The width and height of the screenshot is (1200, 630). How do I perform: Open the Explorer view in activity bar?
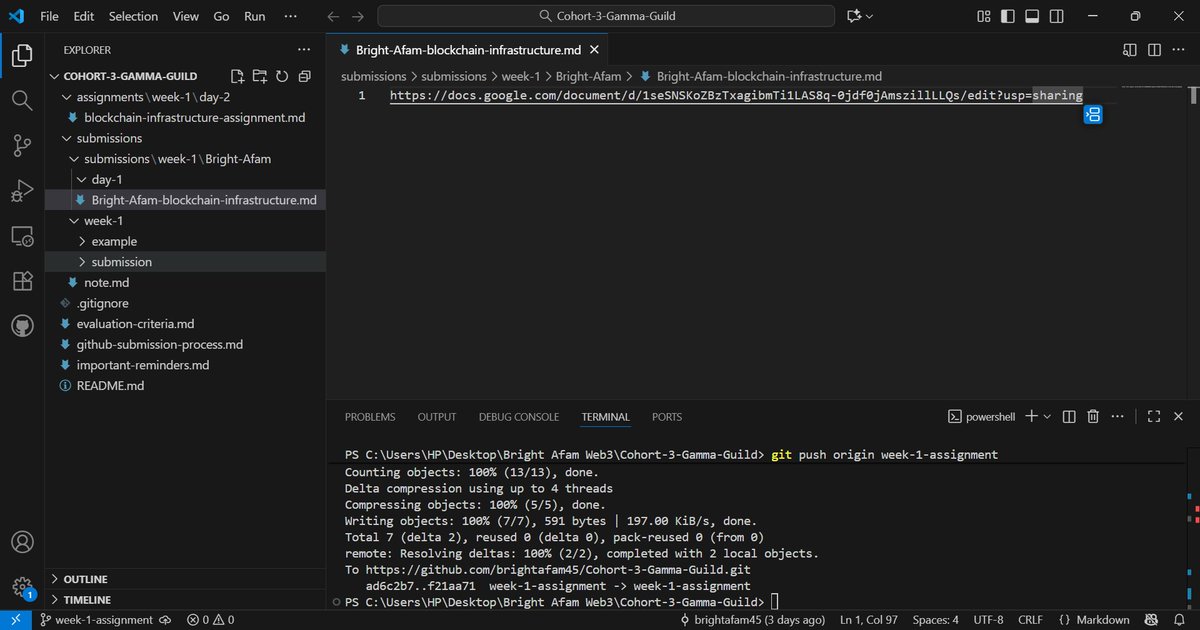tap(22, 56)
